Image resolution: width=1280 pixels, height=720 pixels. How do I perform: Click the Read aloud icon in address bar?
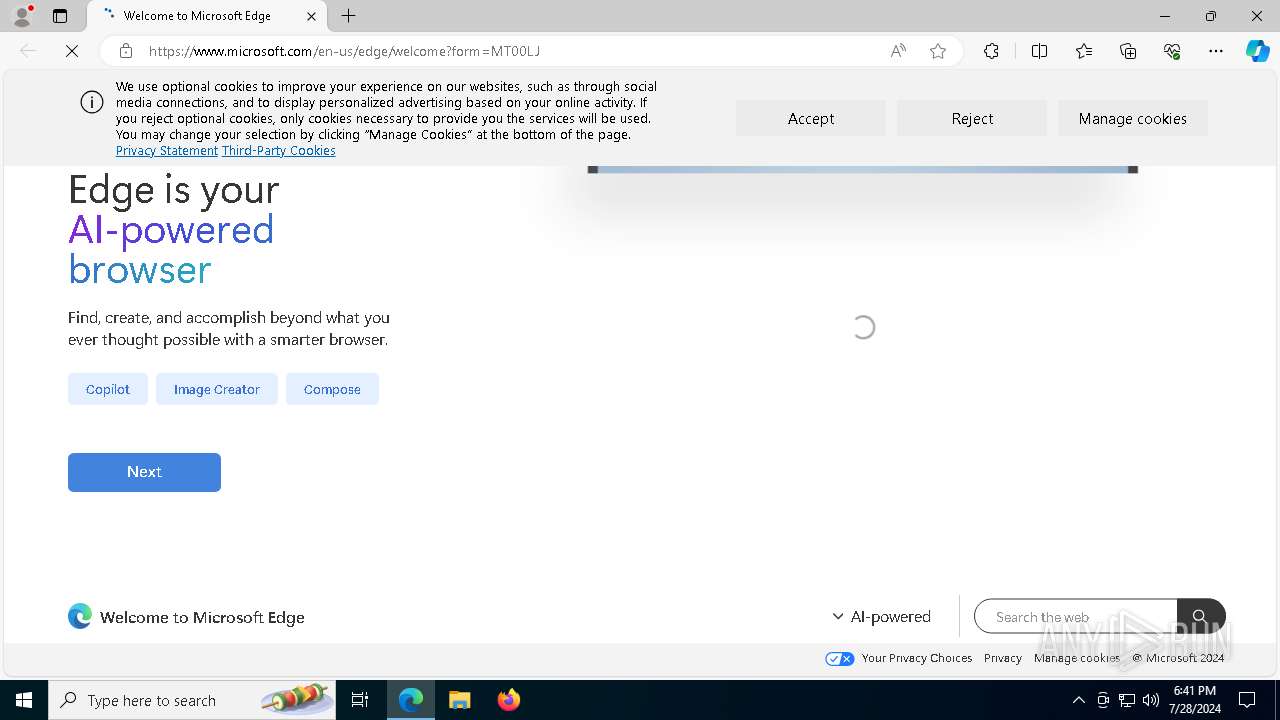click(x=898, y=51)
